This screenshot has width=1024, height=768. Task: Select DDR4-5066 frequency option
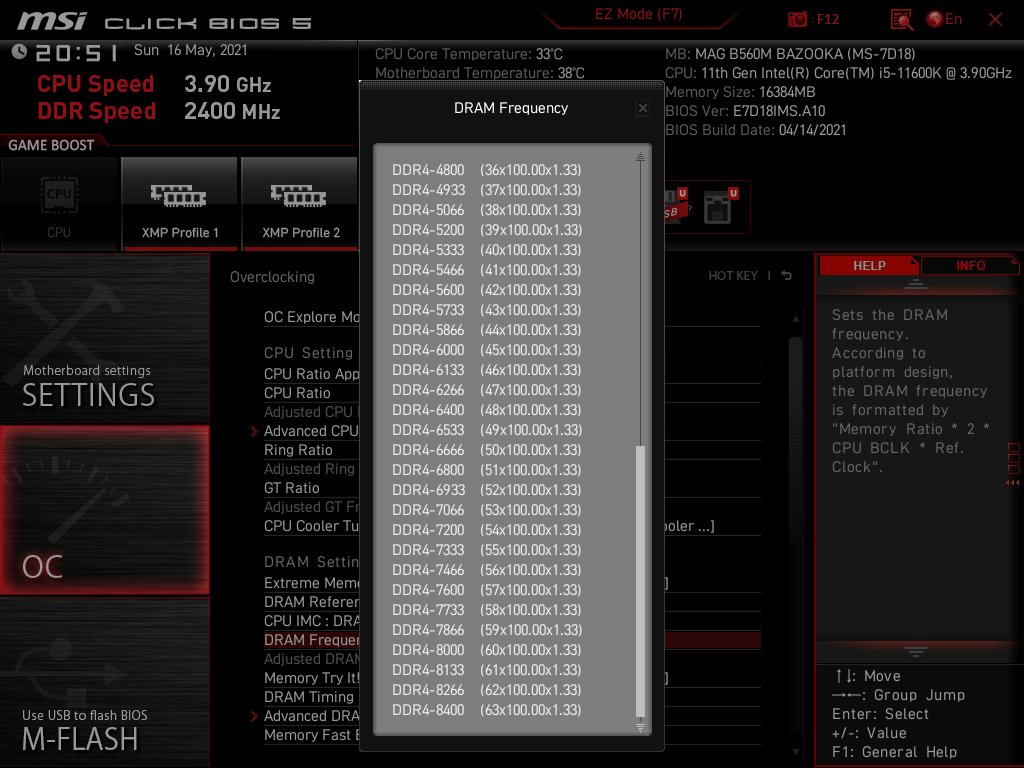click(x=487, y=210)
